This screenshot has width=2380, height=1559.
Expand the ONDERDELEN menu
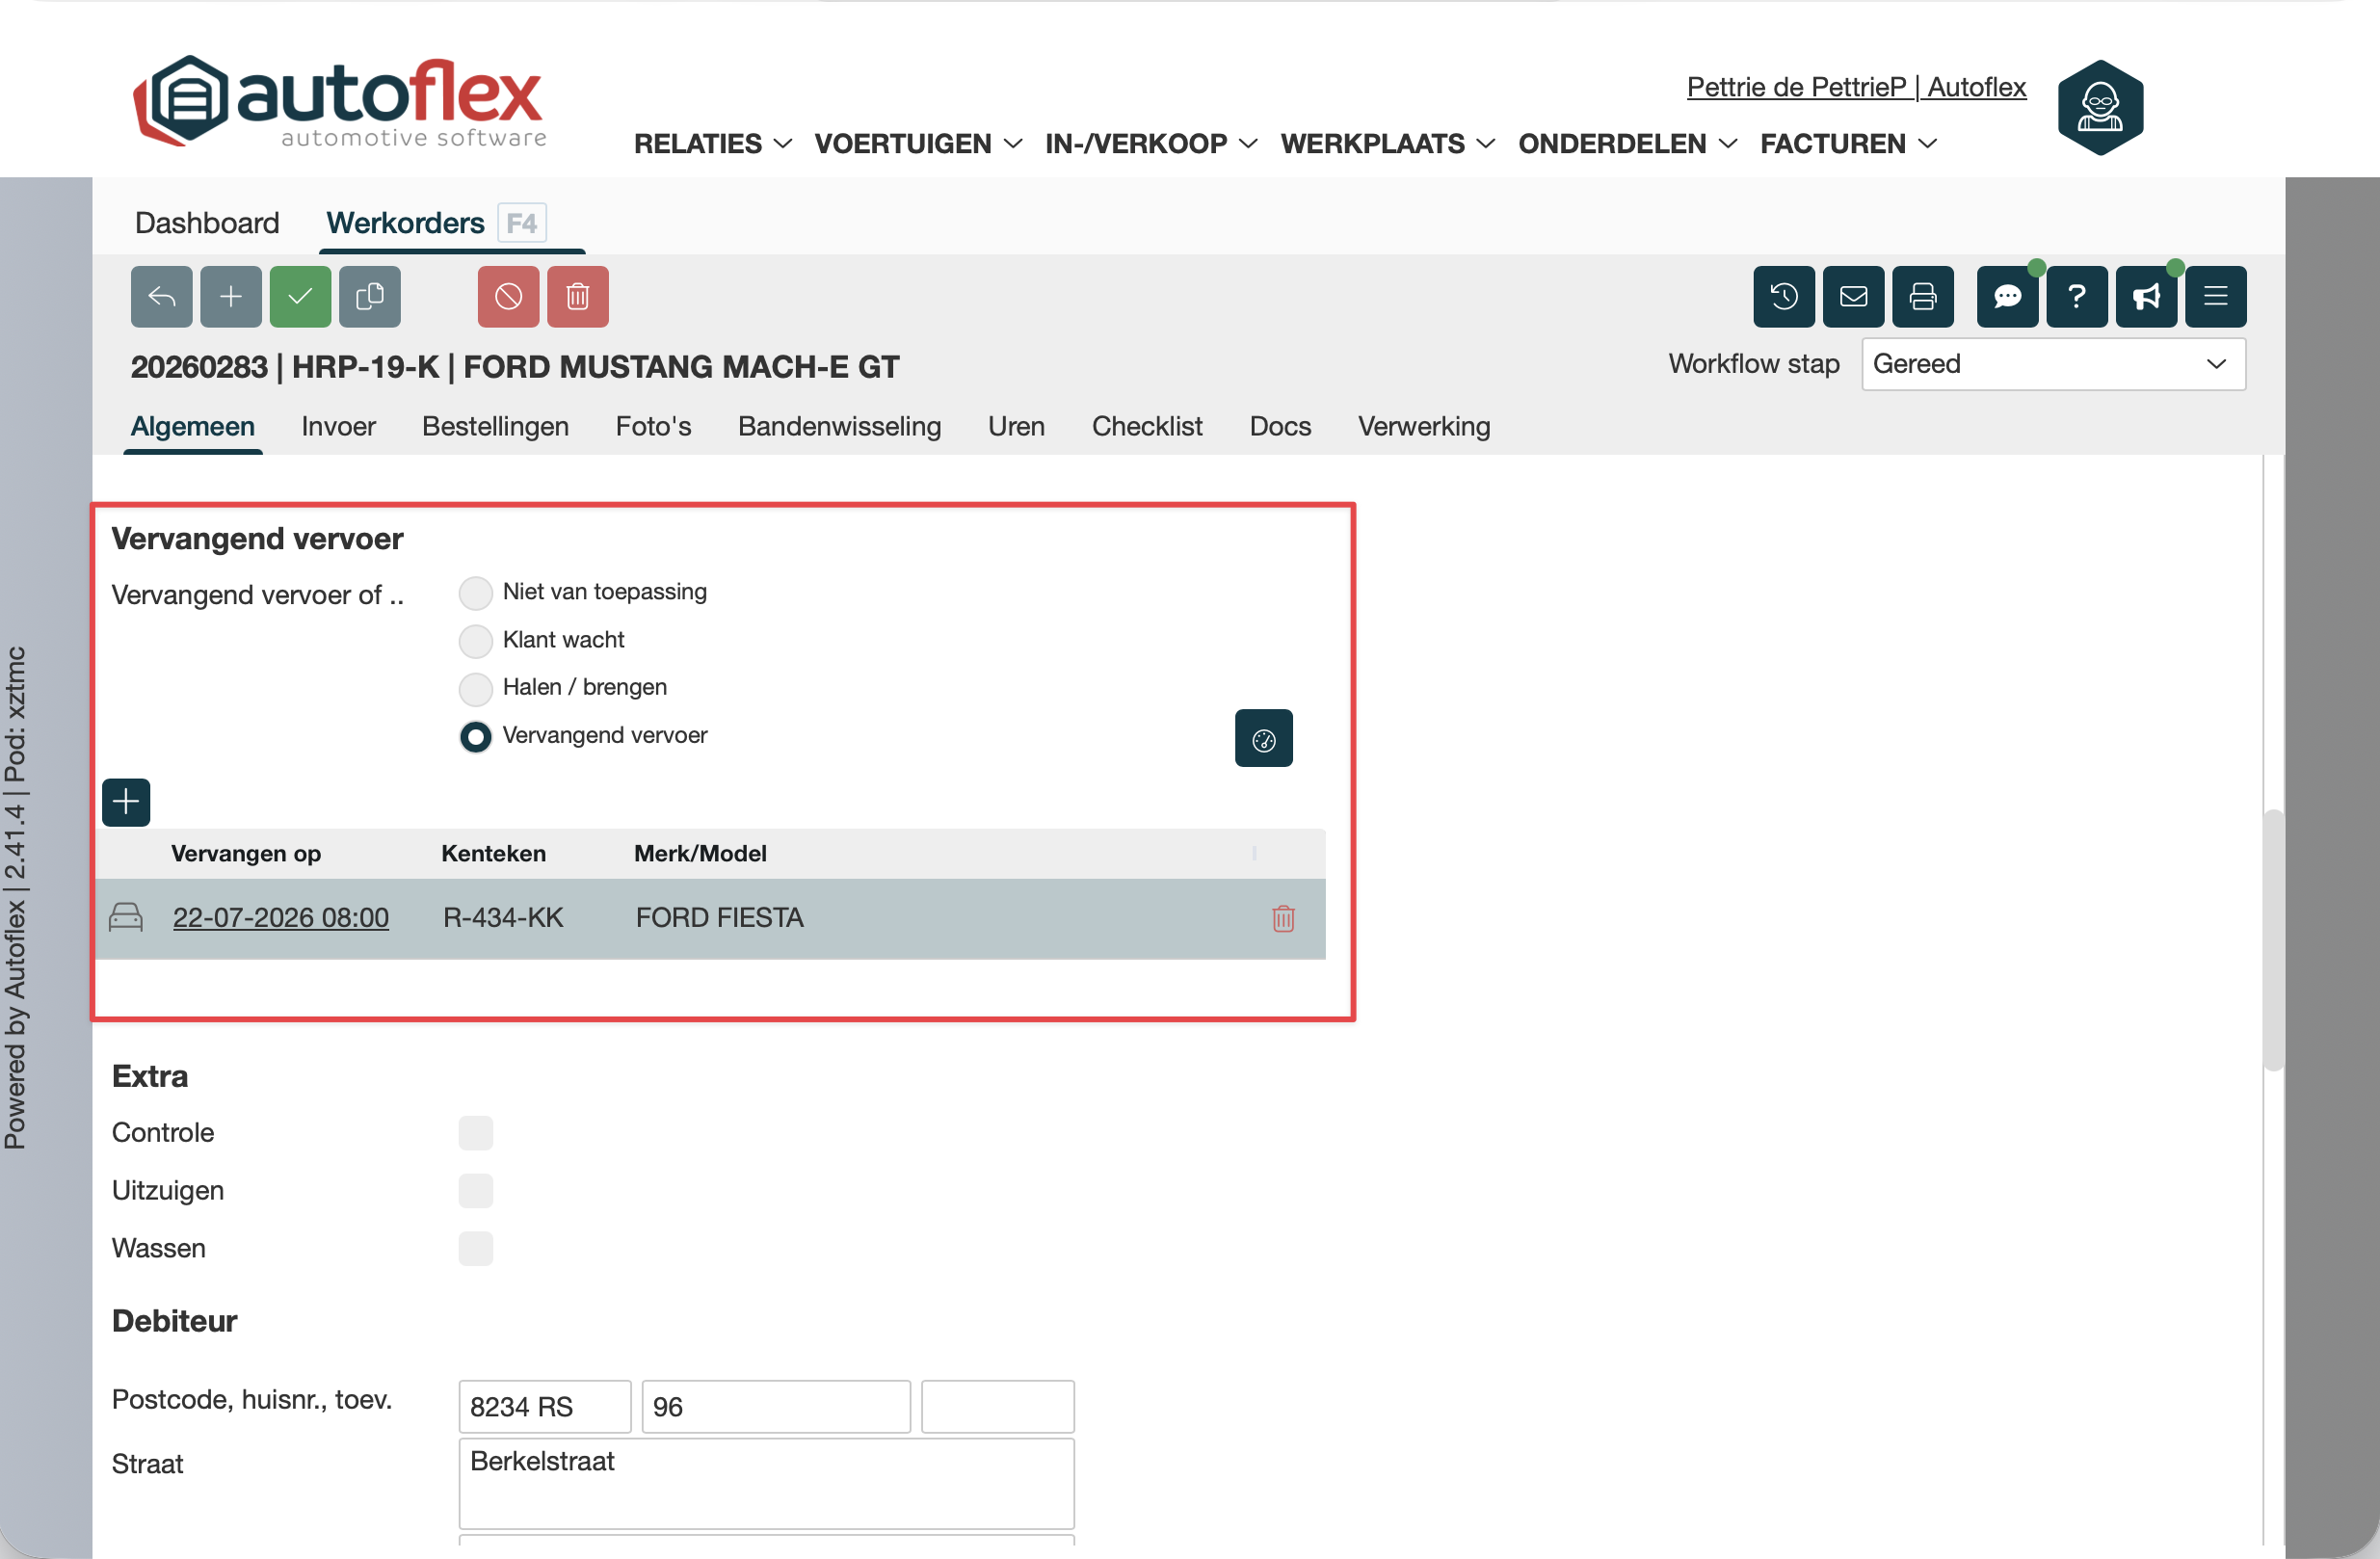[1628, 144]
